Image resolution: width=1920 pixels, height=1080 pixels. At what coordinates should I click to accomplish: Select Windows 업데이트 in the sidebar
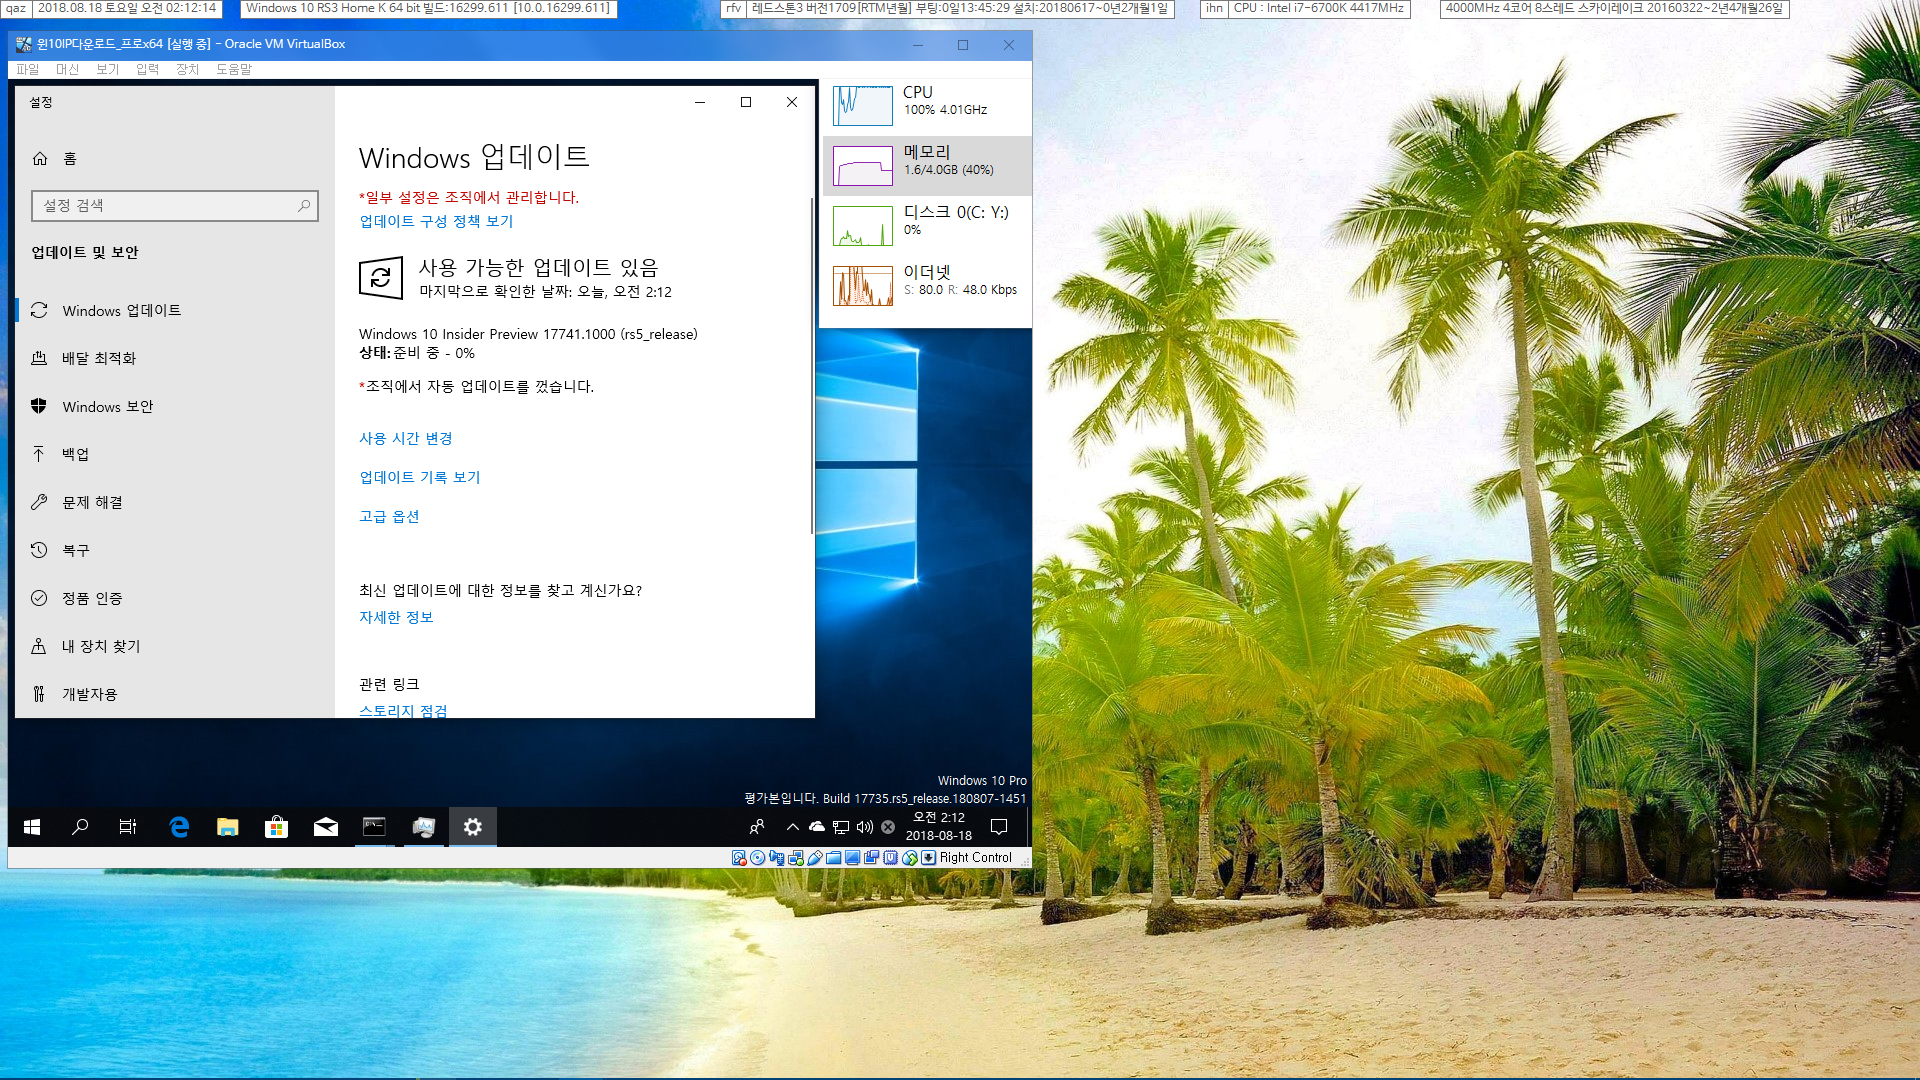pyautogui.click(x=175, y=310)
